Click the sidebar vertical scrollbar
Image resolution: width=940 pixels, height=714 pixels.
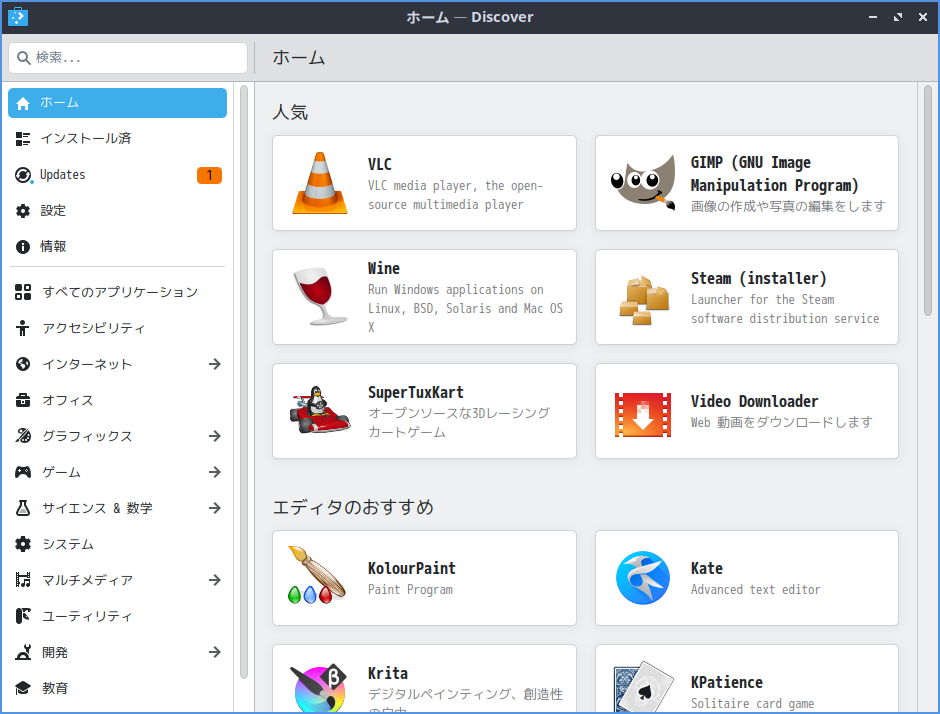pos(243,382)
